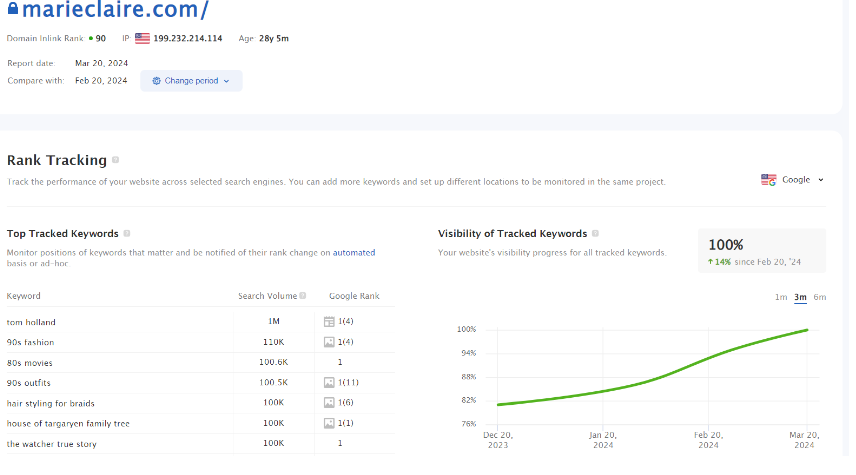The height and width of the screenshot is (475, 856).
Task: Select the watcher true story keyword
Action: click(52, 444)
